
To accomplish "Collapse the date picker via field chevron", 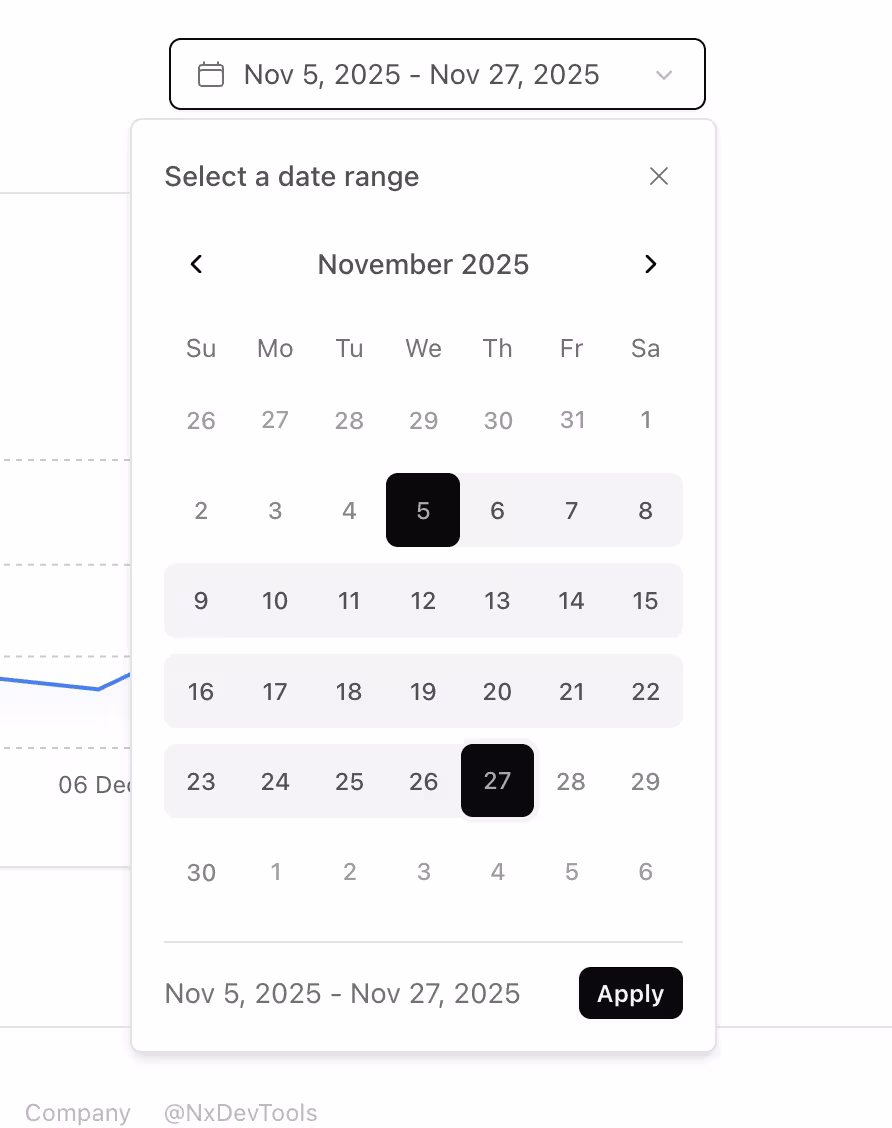I will point(664,74).
